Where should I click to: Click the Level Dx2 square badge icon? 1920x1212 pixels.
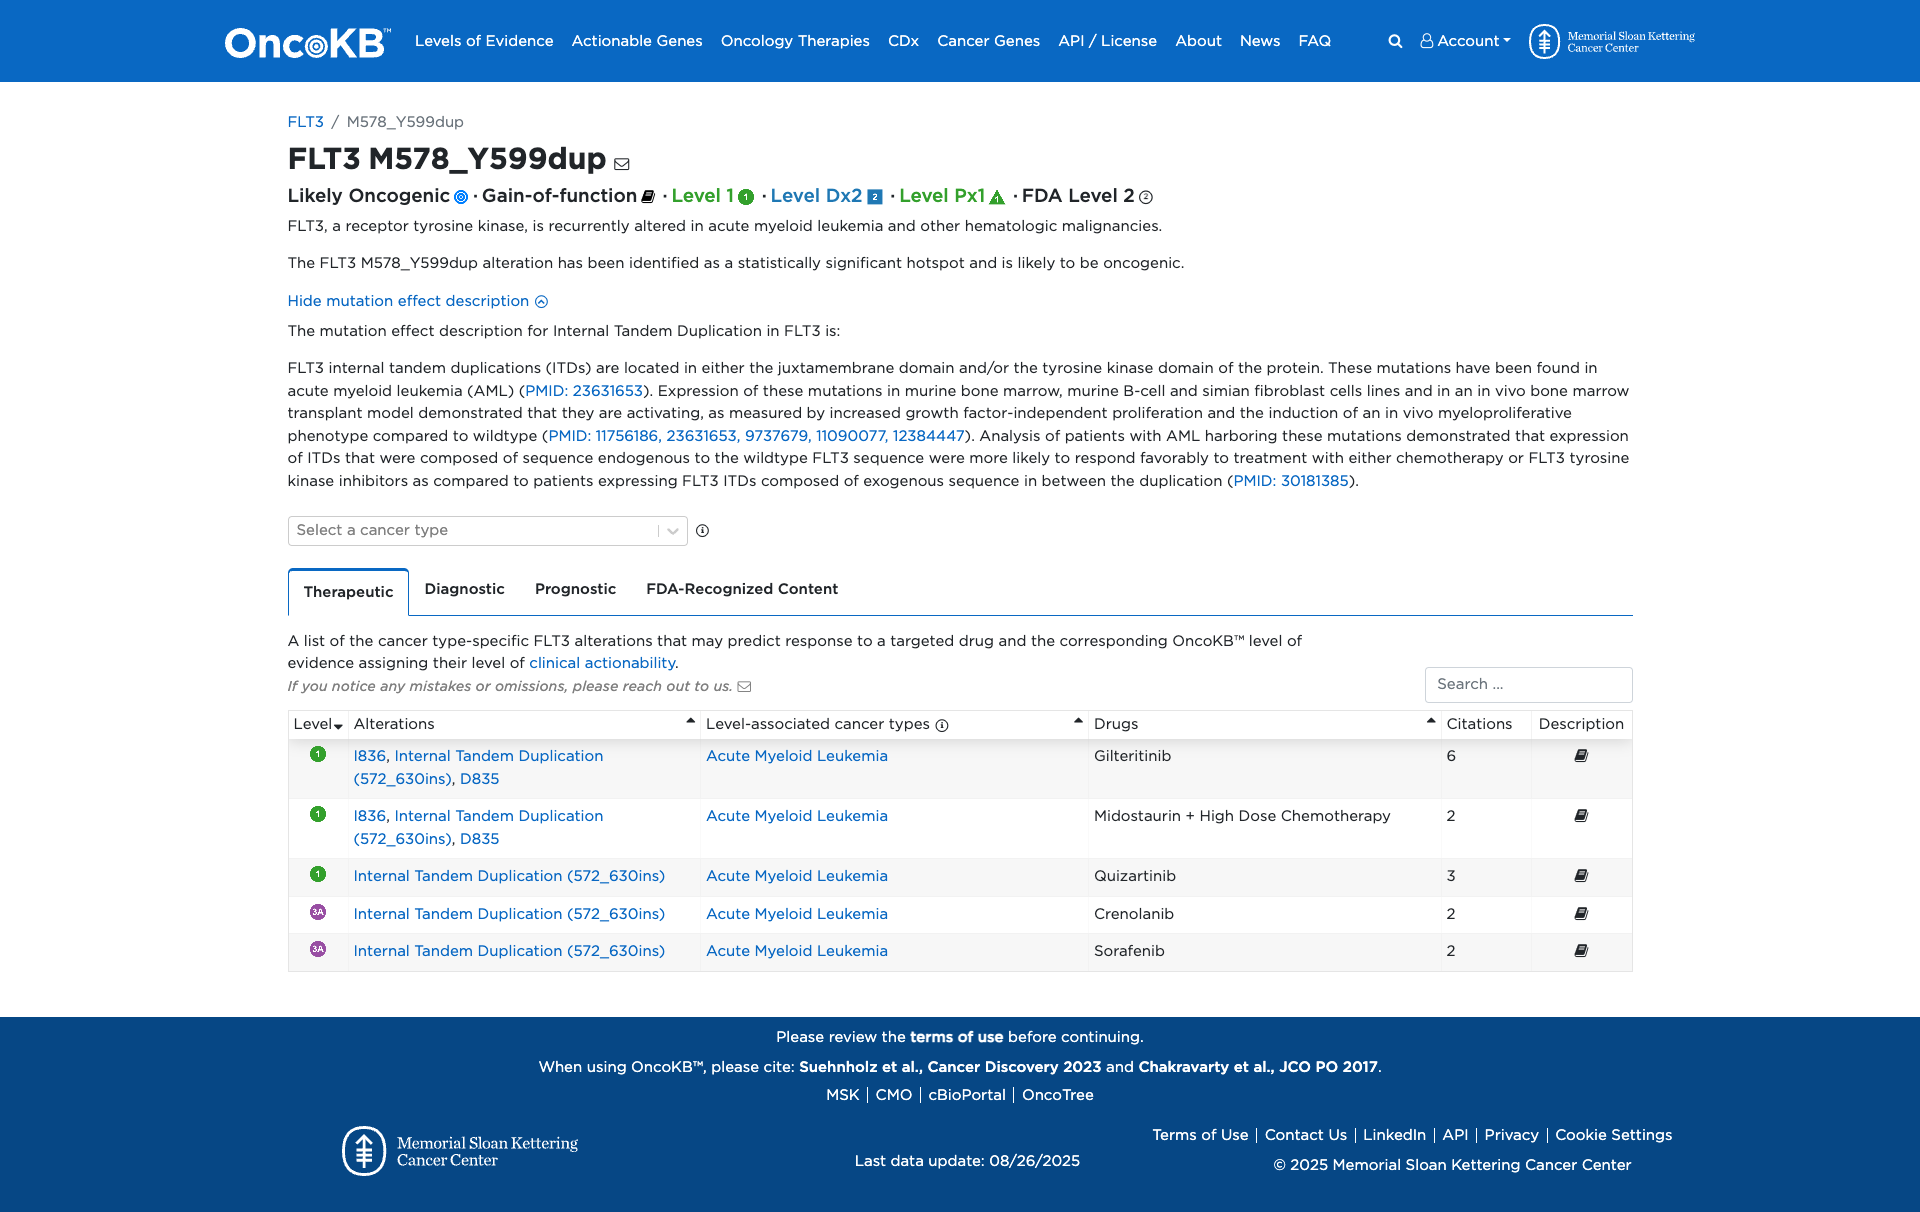coord(875,197)
